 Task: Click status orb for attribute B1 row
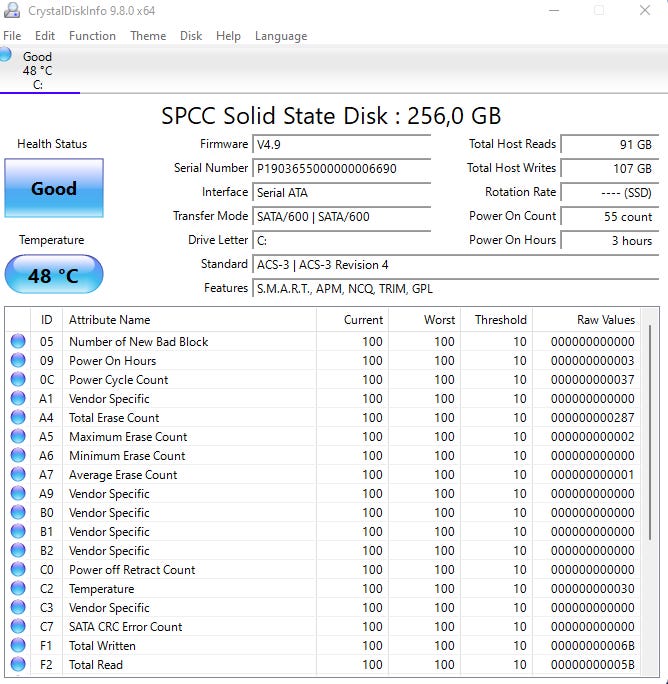click(18, 531)
